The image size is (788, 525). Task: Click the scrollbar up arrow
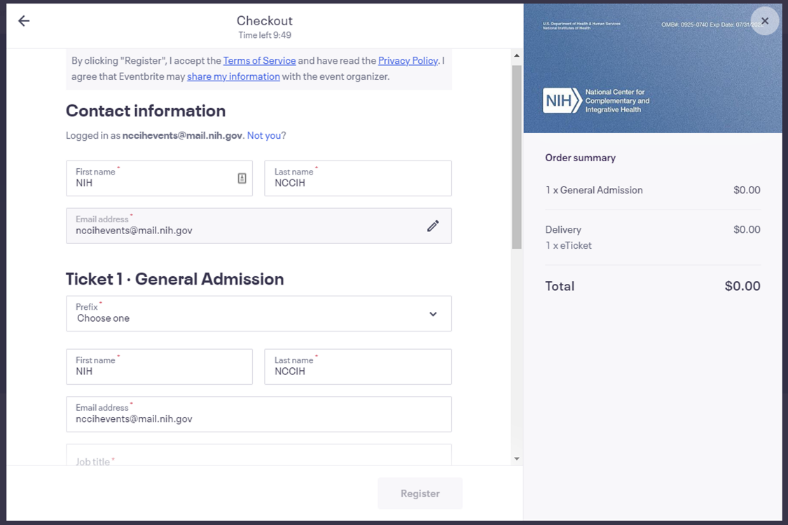pos(517,56)
